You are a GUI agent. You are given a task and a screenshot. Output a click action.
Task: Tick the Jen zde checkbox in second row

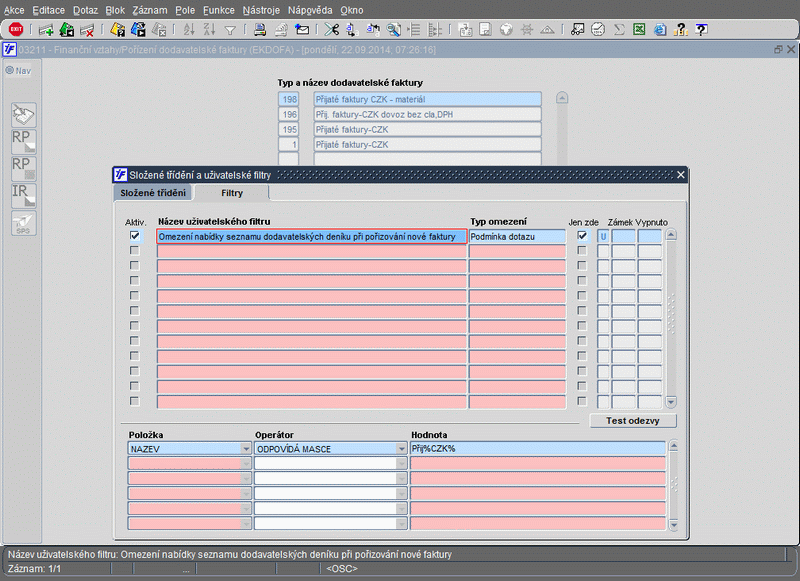pyautogui.click(x=582, y=251)
